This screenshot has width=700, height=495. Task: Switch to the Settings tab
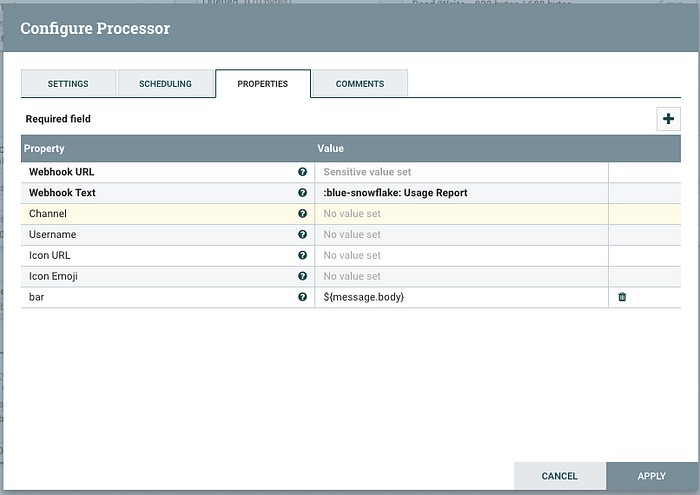68,83
